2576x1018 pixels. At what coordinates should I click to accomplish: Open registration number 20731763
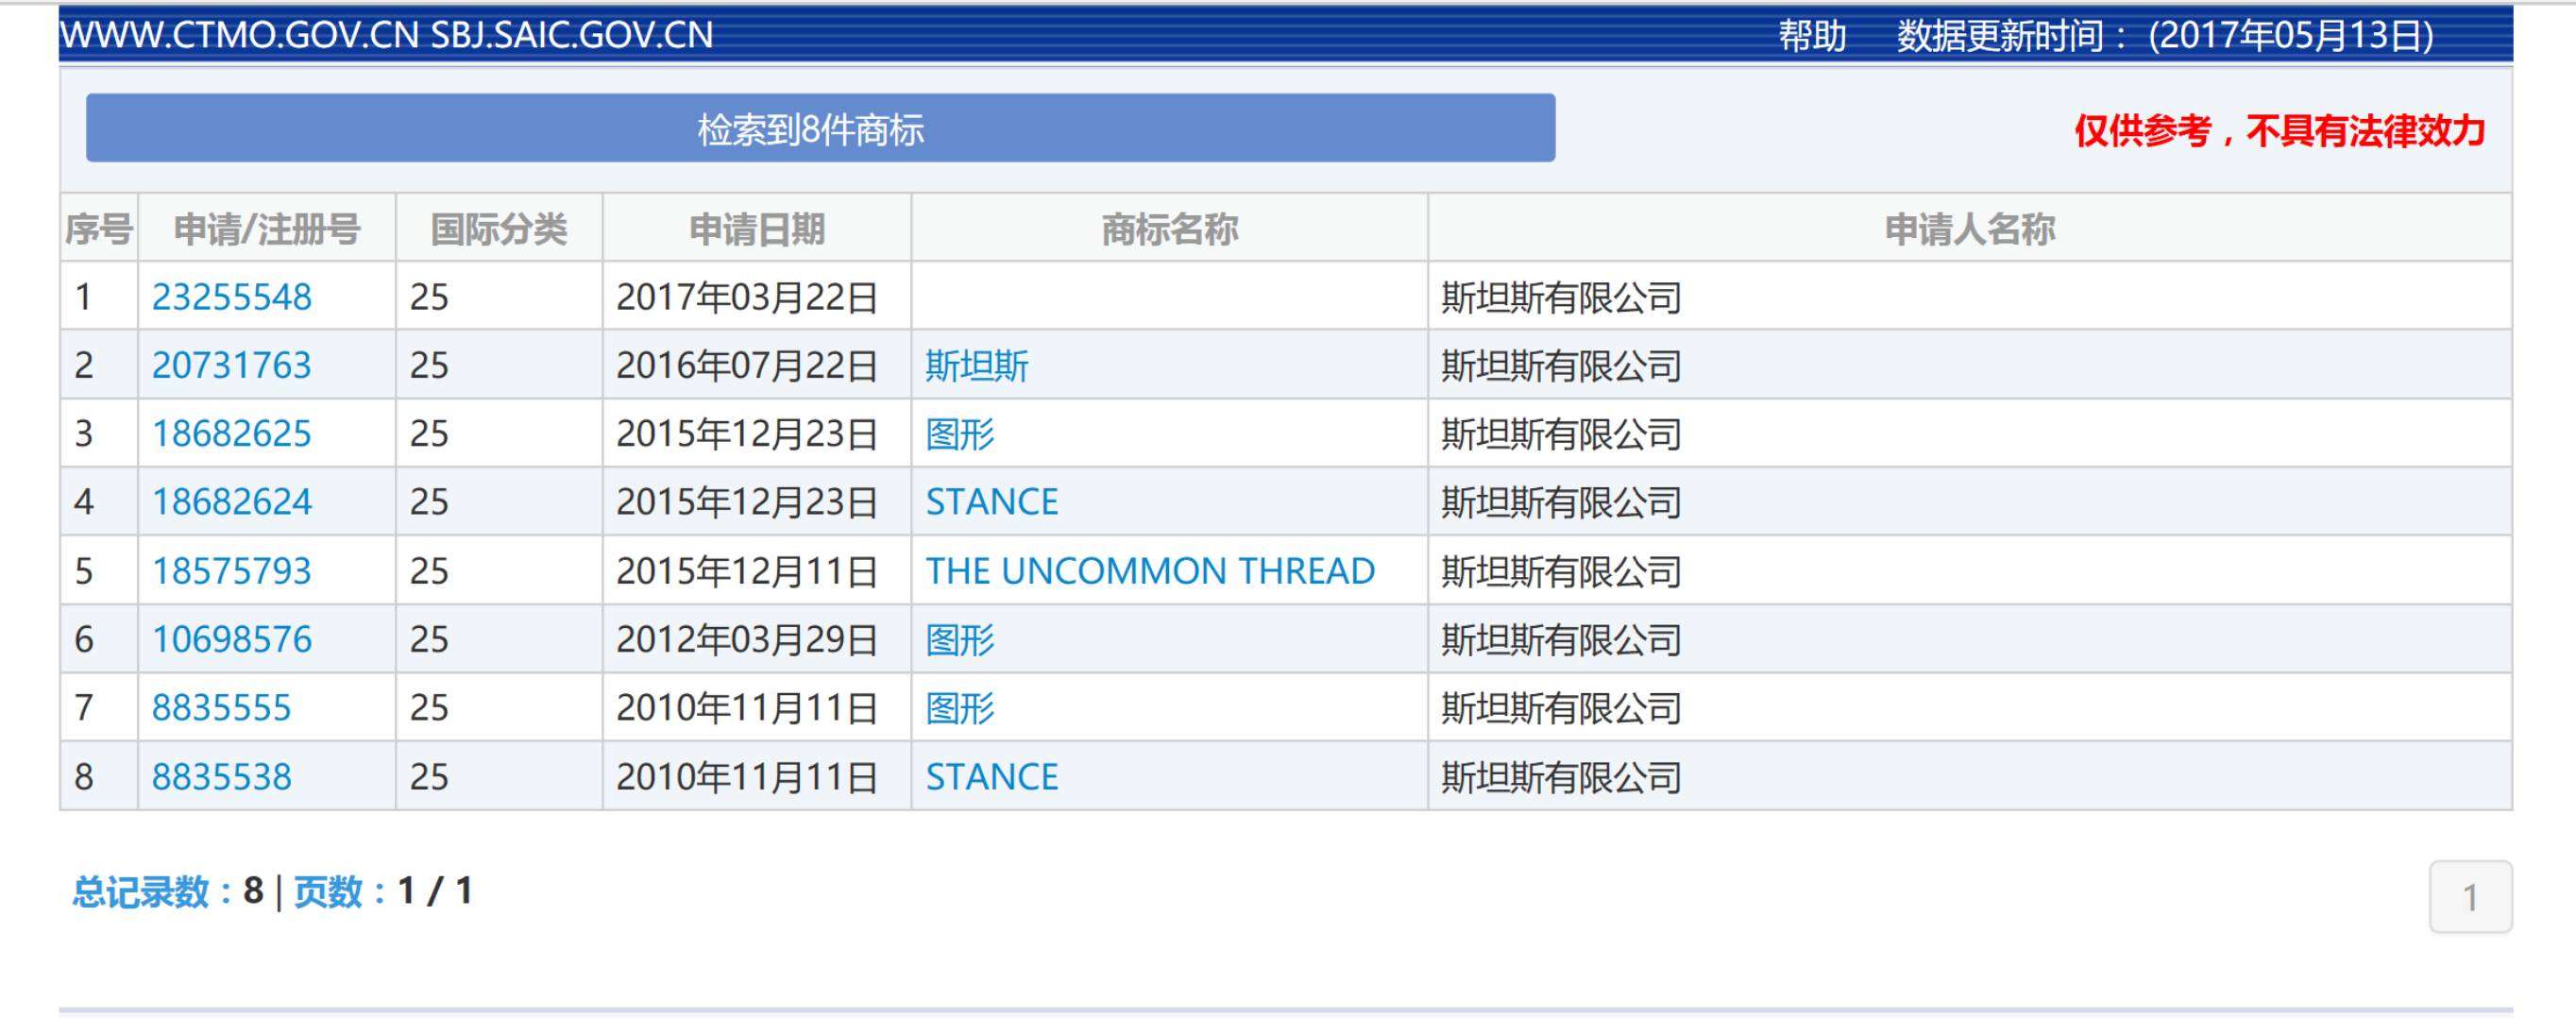[x=231, y=365]
